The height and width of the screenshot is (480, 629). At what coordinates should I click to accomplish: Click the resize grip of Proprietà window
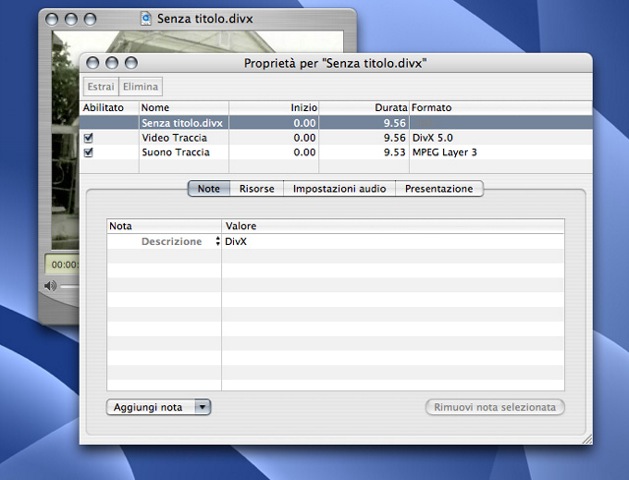pos(587,439)
